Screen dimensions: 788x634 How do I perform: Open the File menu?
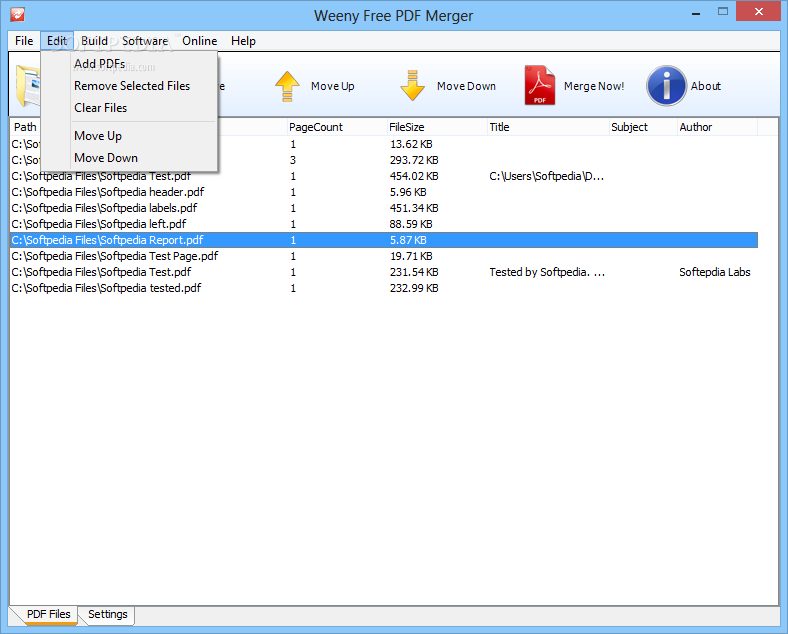click(x=24, y=41)
